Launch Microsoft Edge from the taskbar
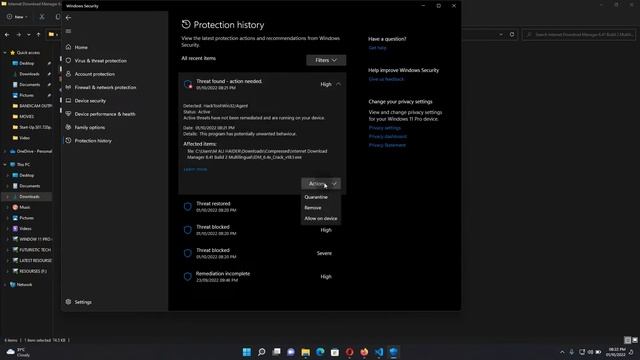The width and height of the screenshot is (640, 360). tap(320, 352)
